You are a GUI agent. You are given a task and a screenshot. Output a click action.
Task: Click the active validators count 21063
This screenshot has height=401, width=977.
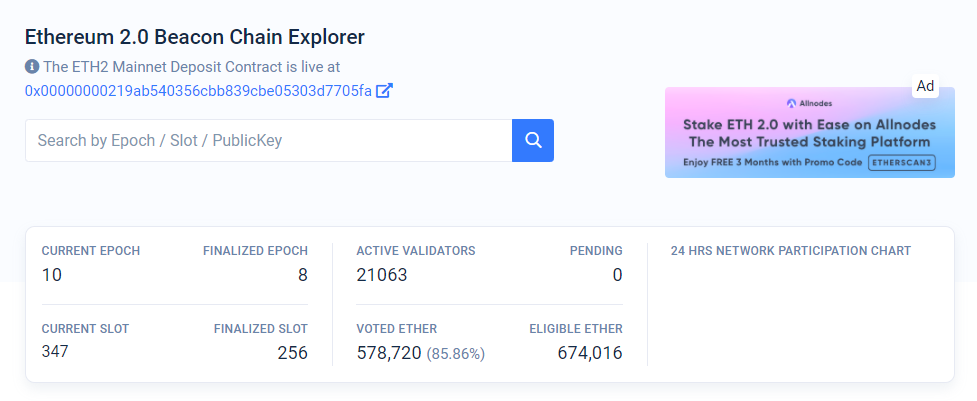click(x=382, y=274)
